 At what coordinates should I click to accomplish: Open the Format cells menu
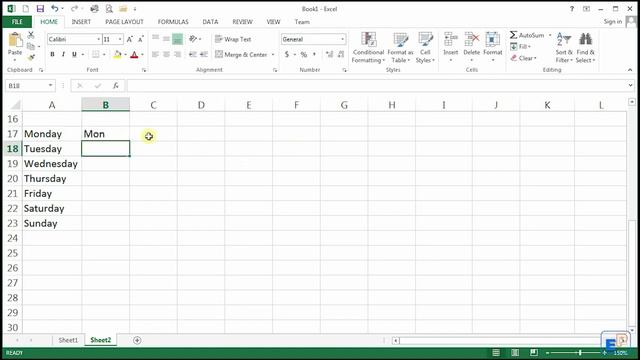click(x=493, y=47)
